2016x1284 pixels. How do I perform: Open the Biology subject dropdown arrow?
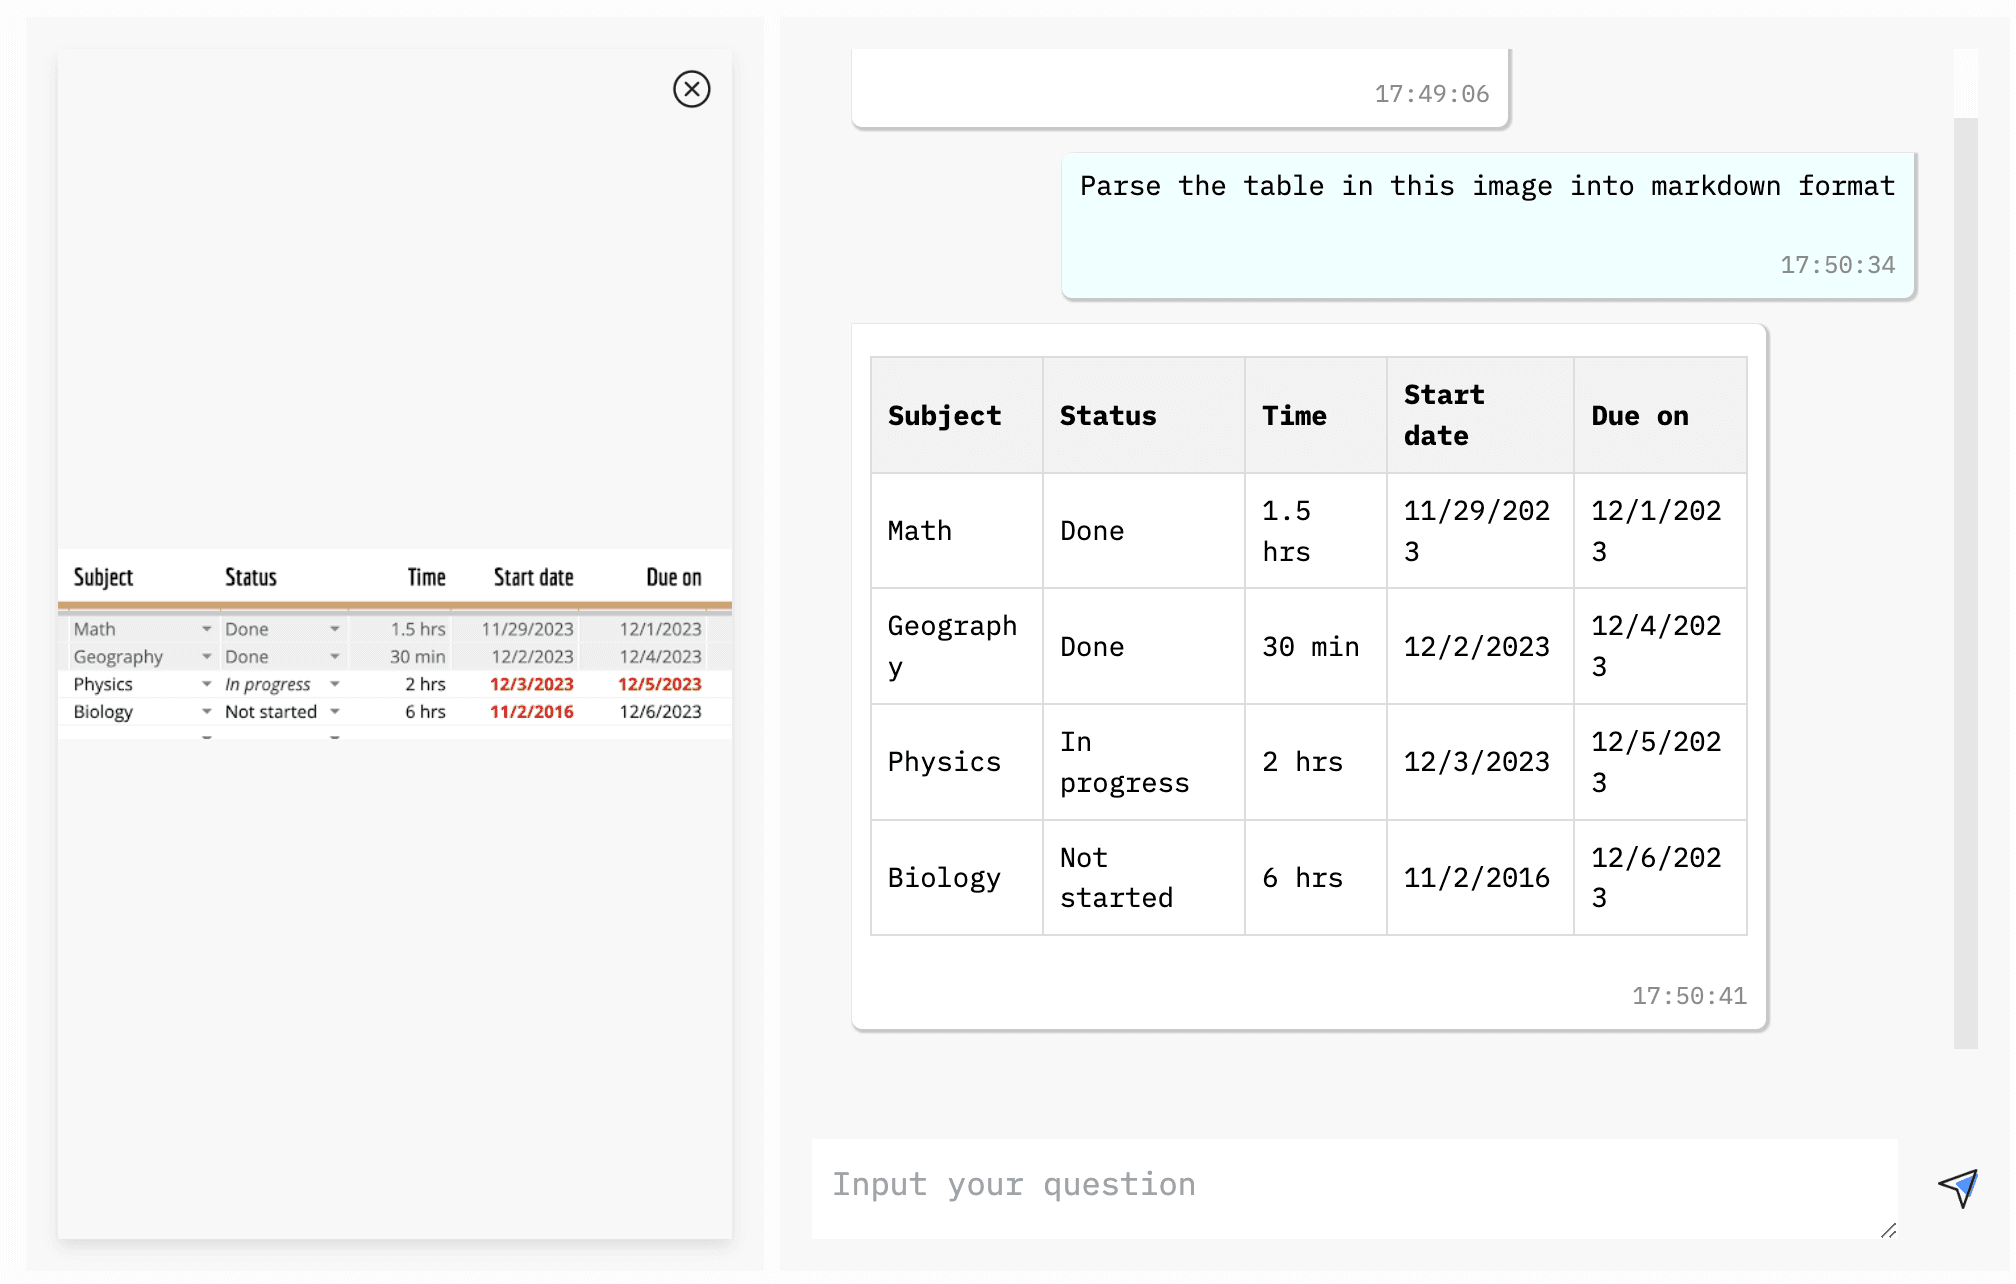[x=206, y=712]
